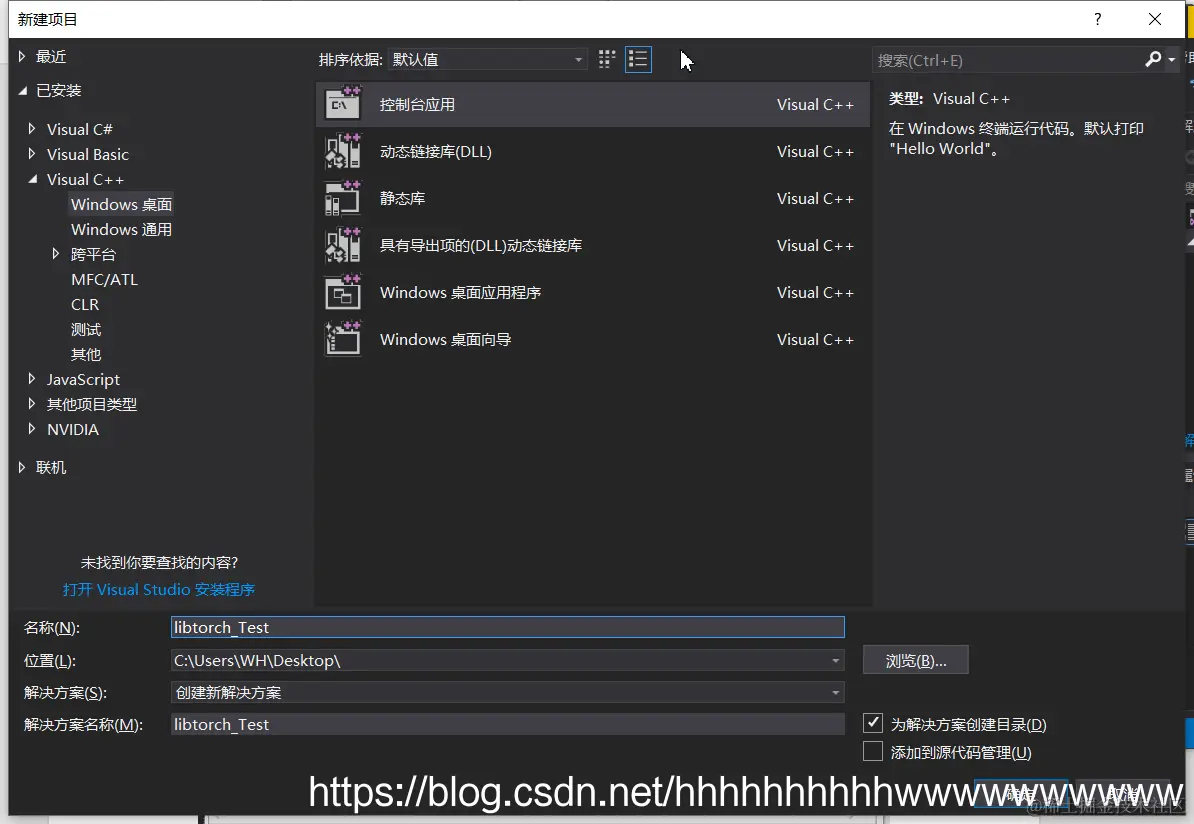Select 测试 (Test) category
Image resolution: width=1194 pixels, height=824 pixels.
(x=86, y=330)
